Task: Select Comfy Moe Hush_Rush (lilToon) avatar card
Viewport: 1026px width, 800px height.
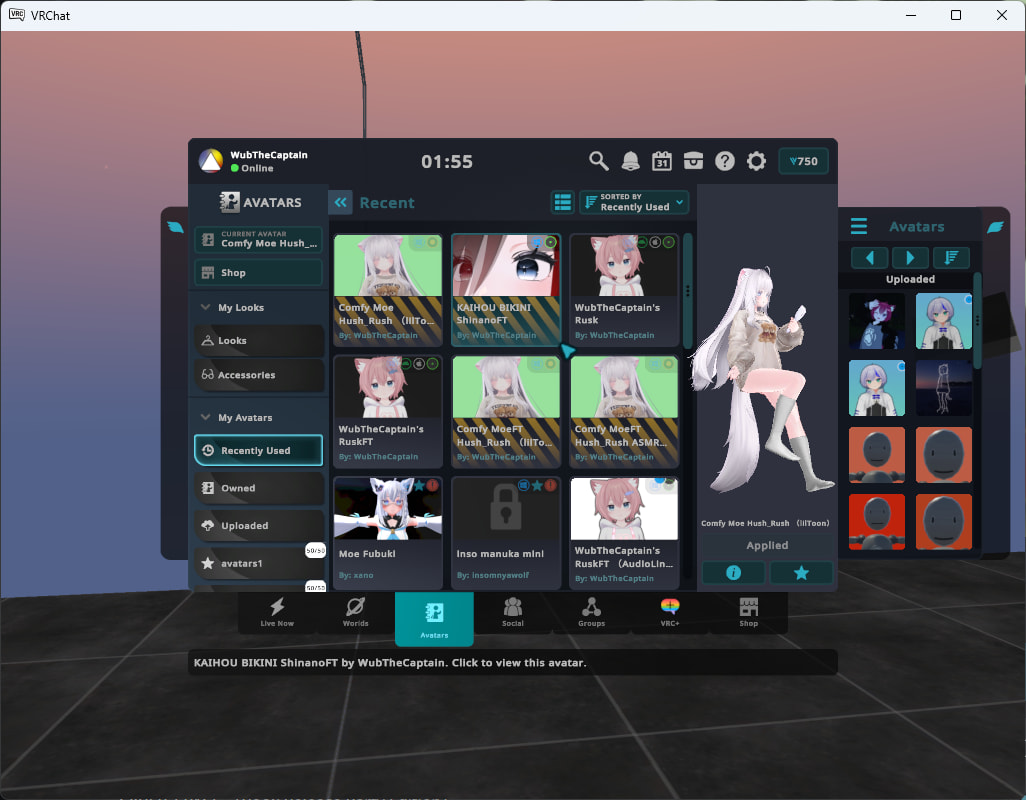Action: click(388, 290)
